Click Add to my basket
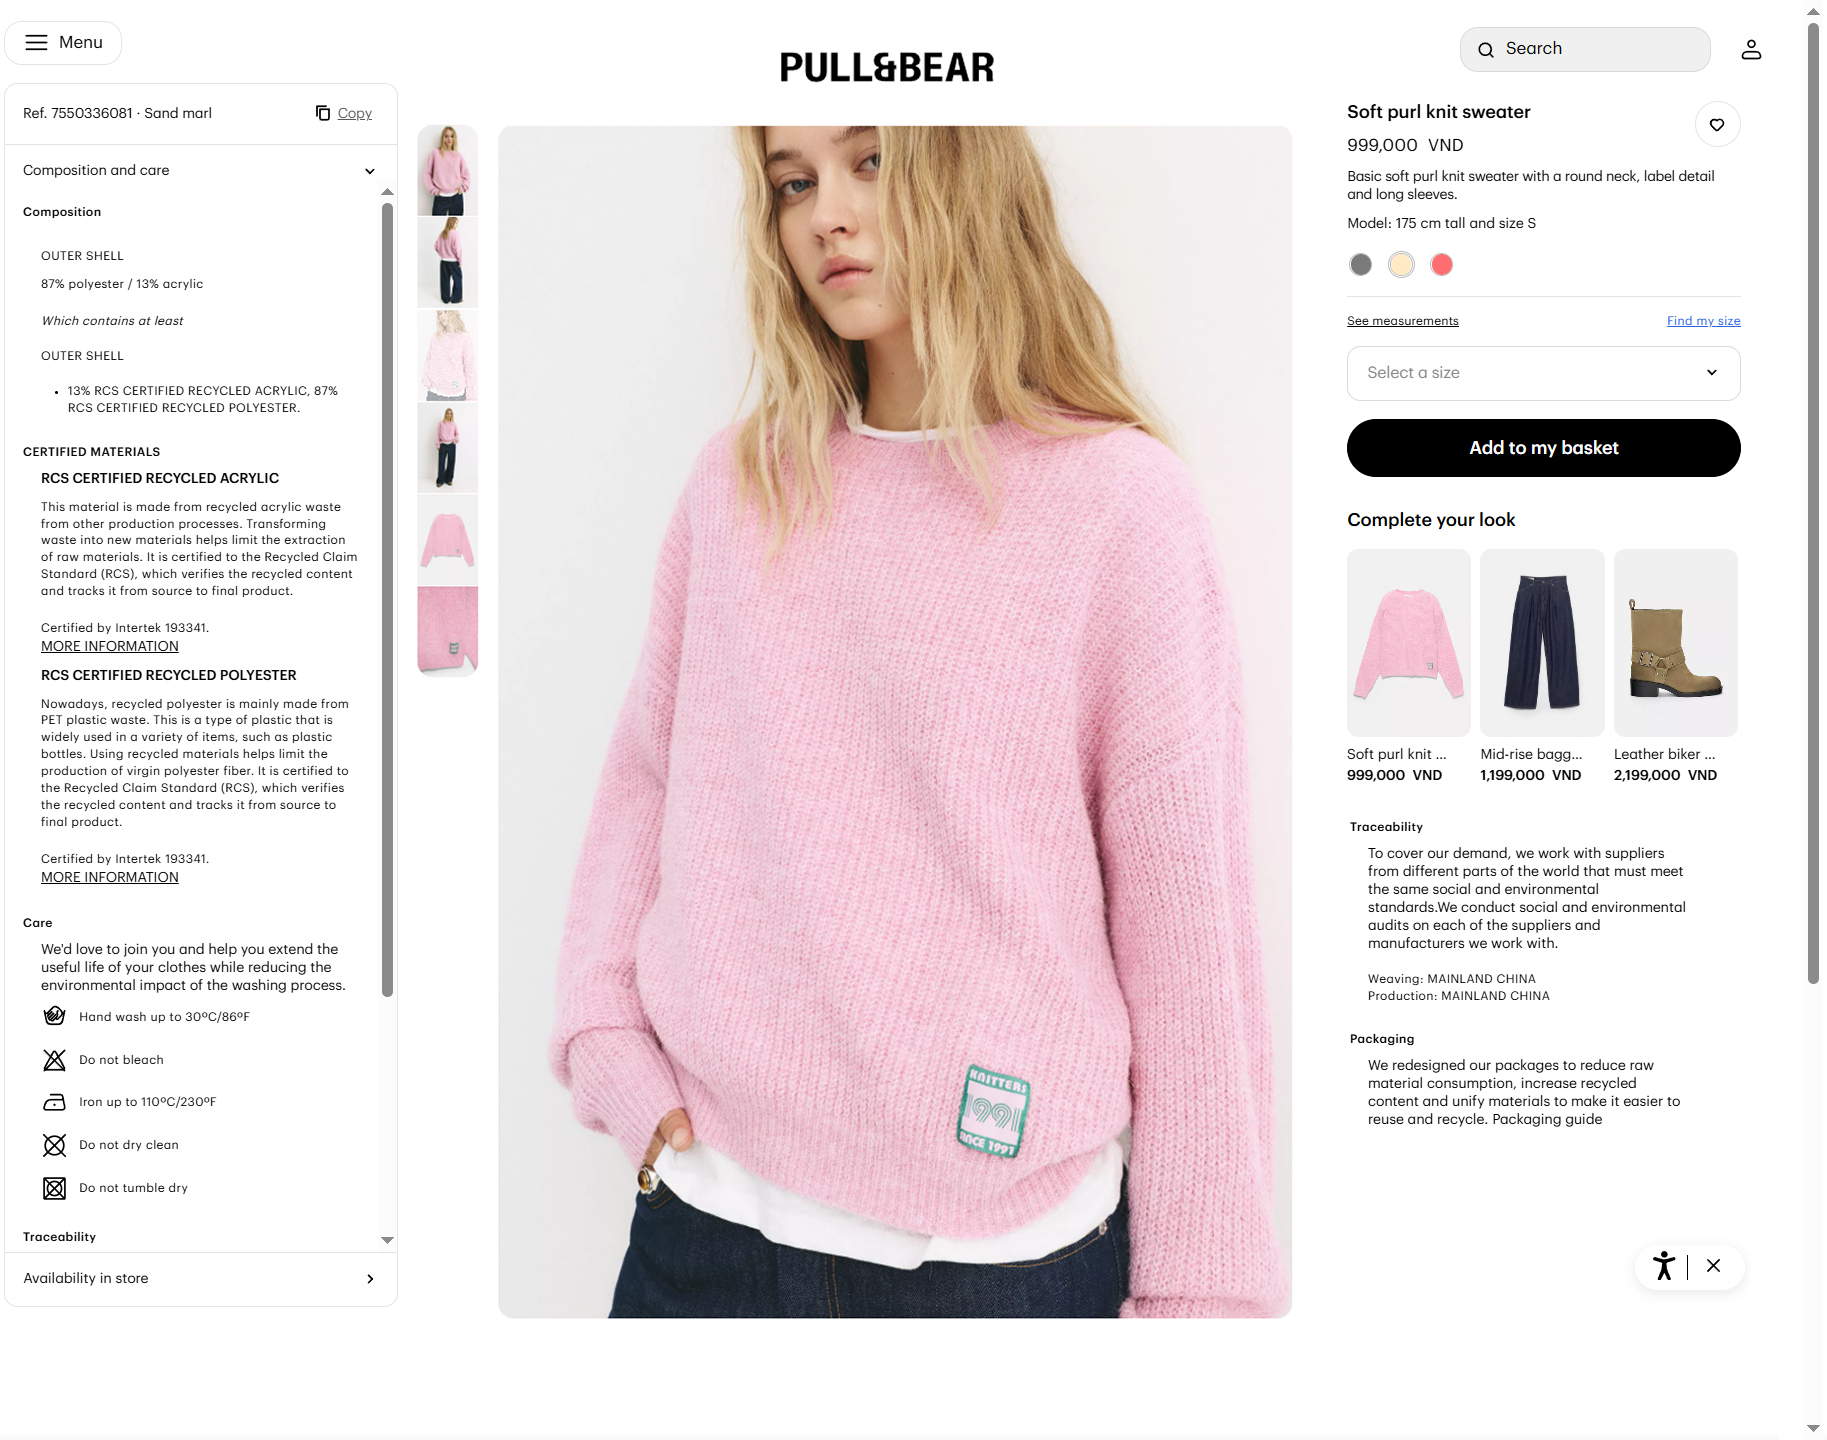Viewport: 1827px width, 1440px height. [x=1543, y=448]
